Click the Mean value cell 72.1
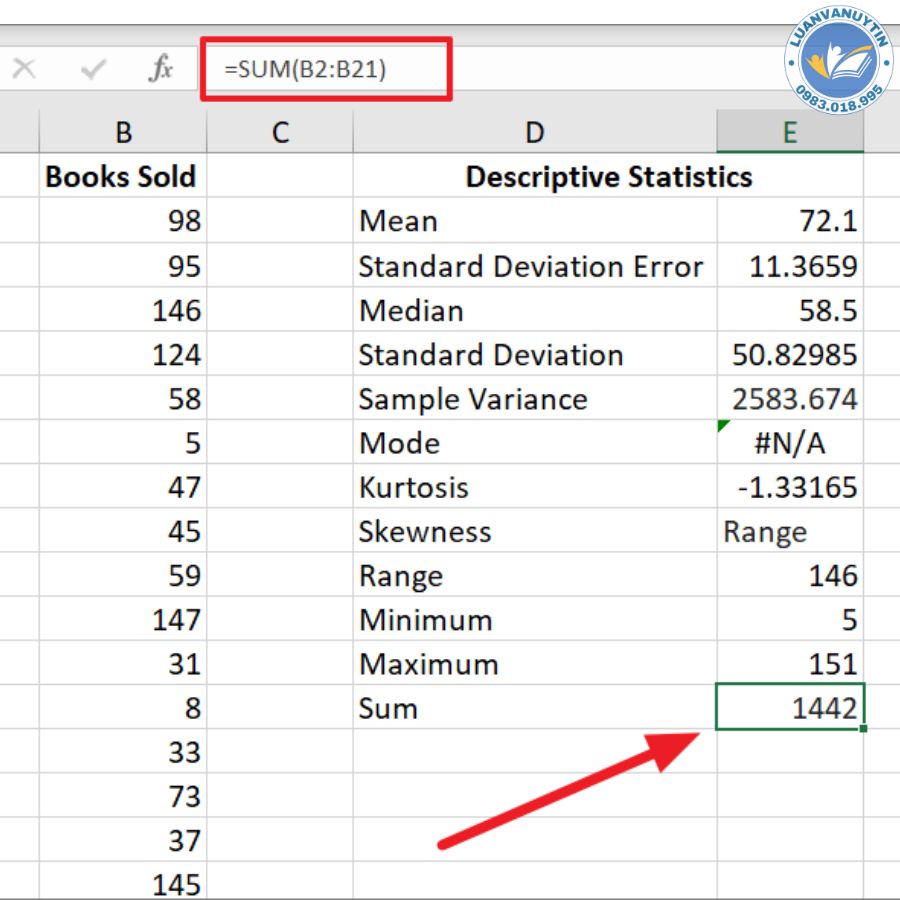 pos(789,221)
